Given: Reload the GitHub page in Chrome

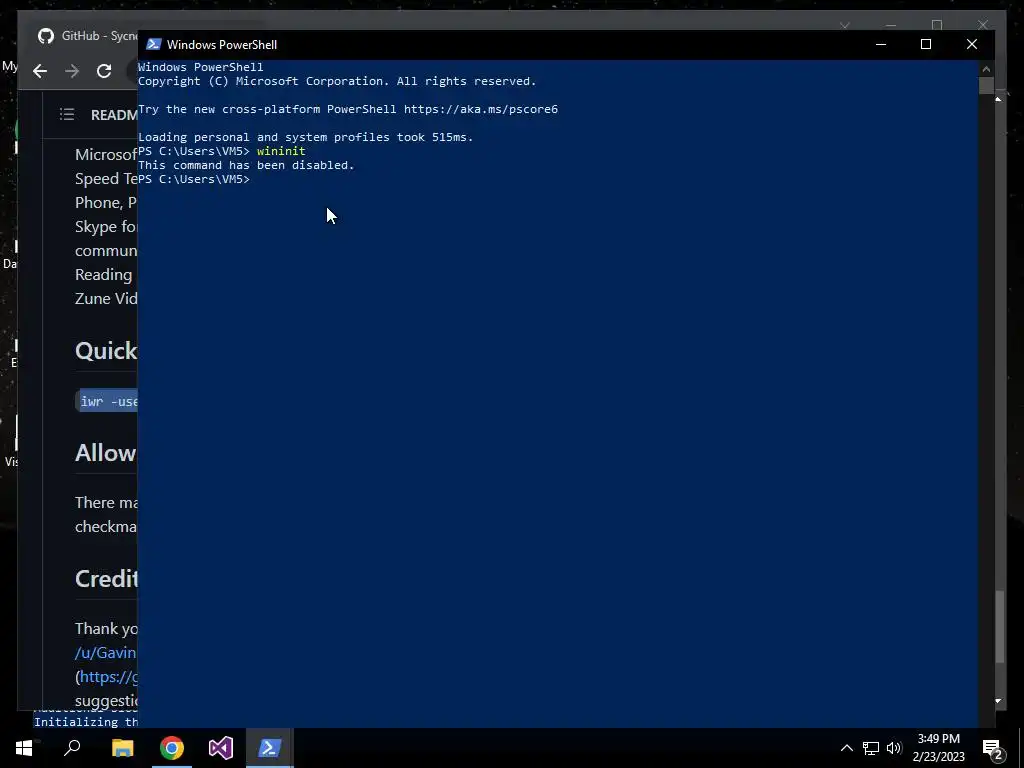Looking at the screenshot, I should point(104,71).
